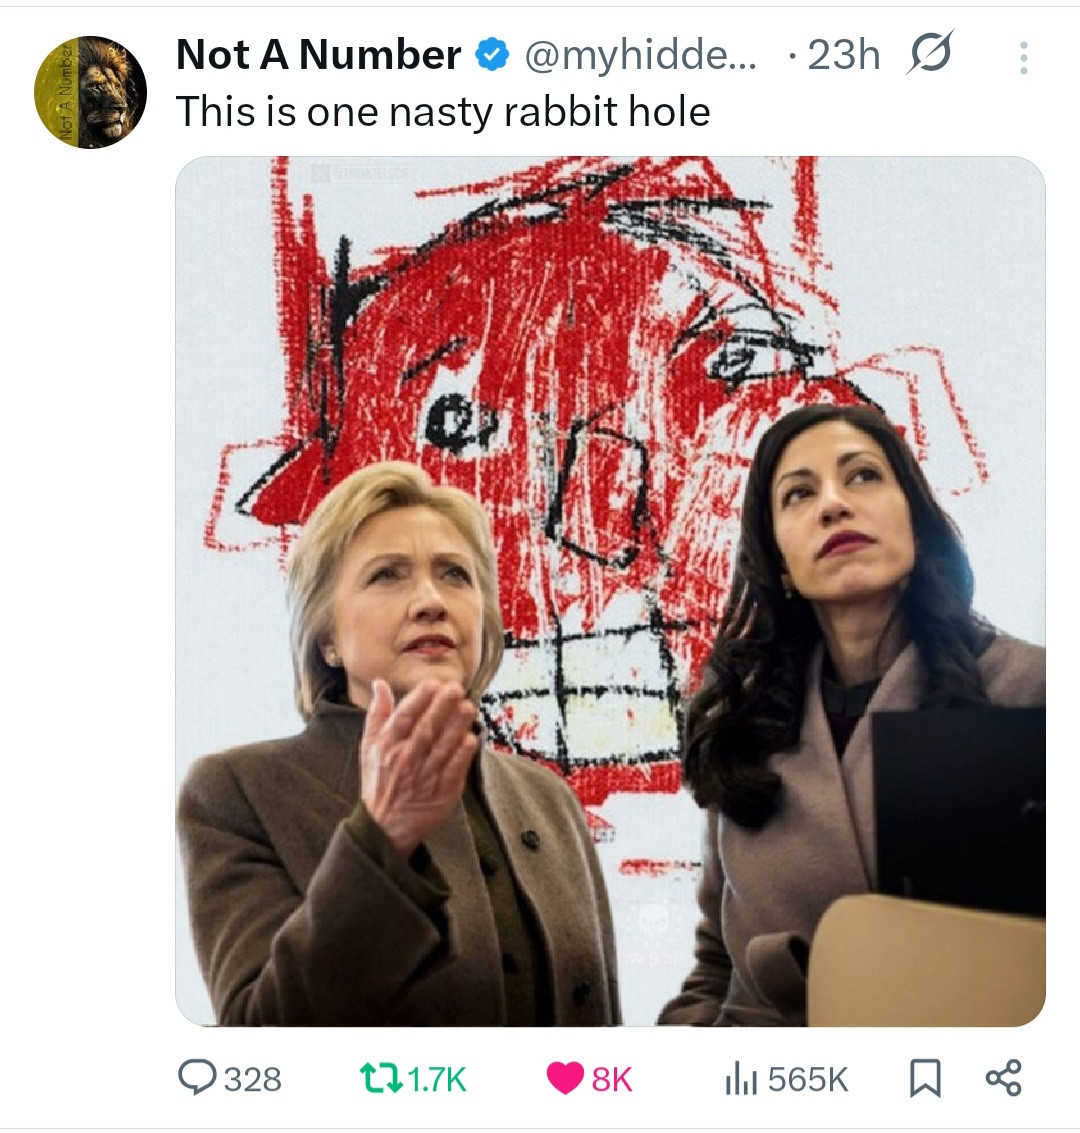Tap the Grok slashed-circle icon
The height and width of the screenshot is (1133, 1080).
click(930, 54)
